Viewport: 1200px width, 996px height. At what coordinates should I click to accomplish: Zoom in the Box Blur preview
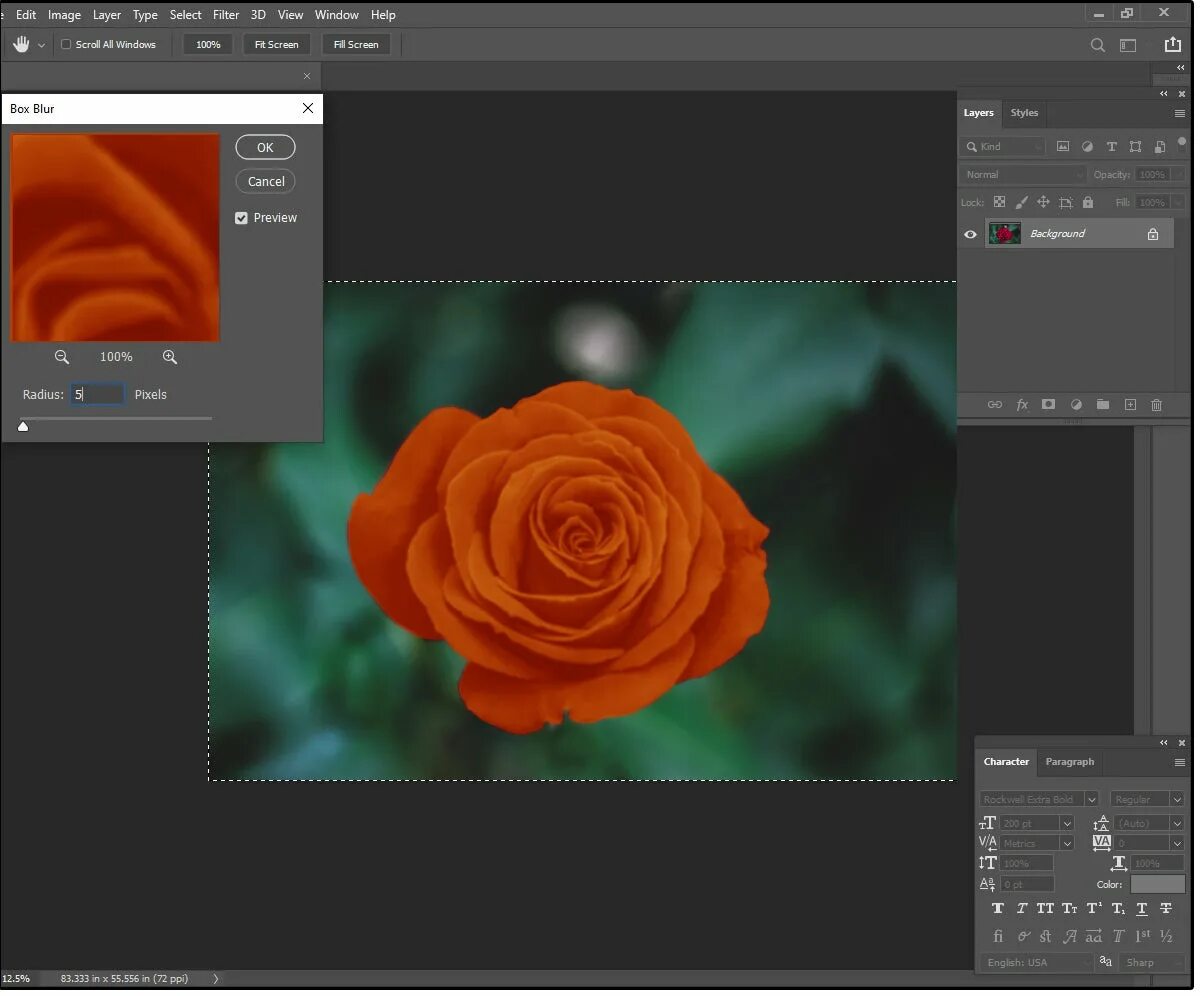[x=170, y=358]
